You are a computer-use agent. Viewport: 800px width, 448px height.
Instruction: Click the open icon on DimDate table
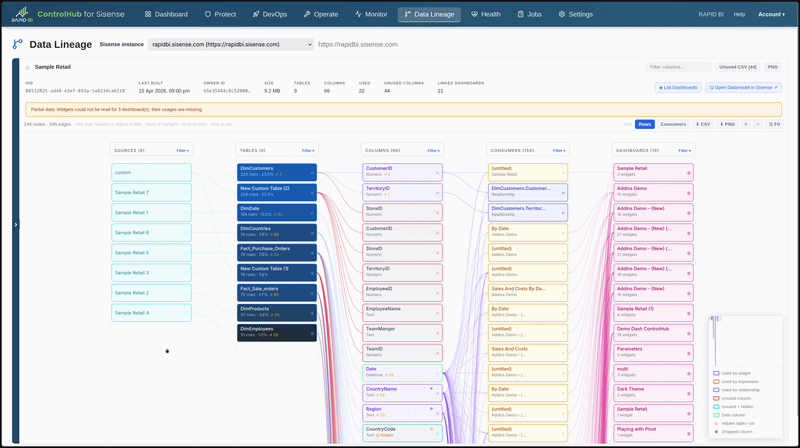[312, 213]
